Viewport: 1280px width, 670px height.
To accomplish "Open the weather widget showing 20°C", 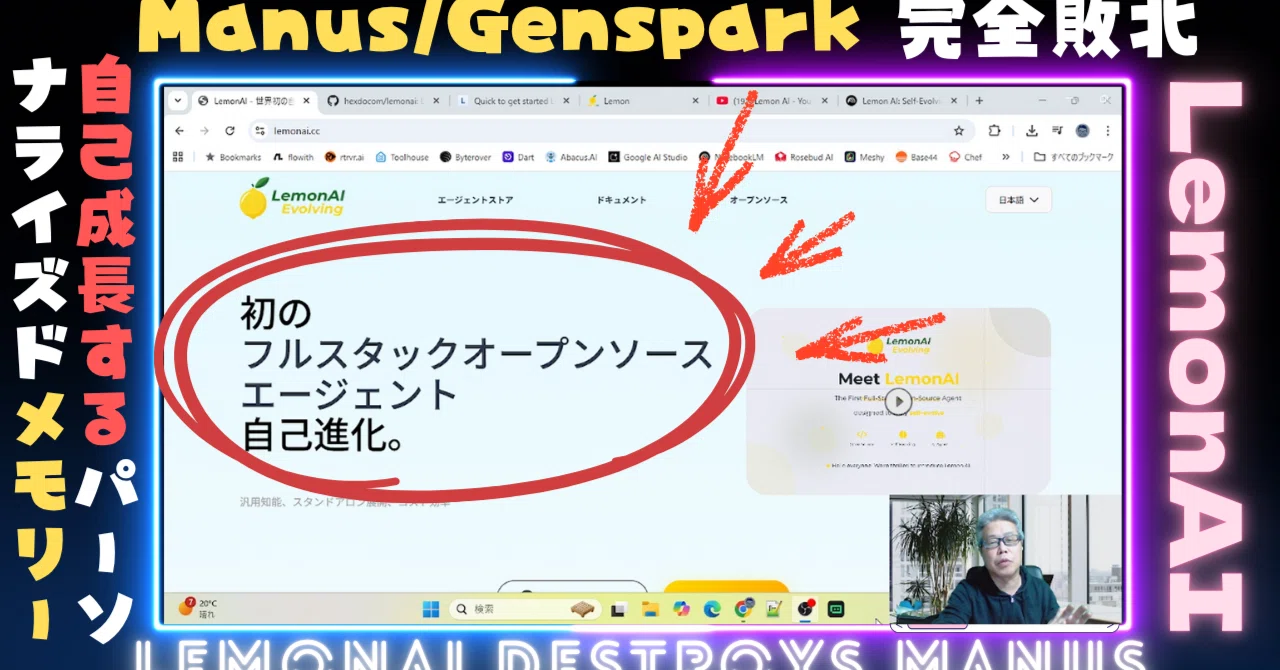I will [198, 607].
